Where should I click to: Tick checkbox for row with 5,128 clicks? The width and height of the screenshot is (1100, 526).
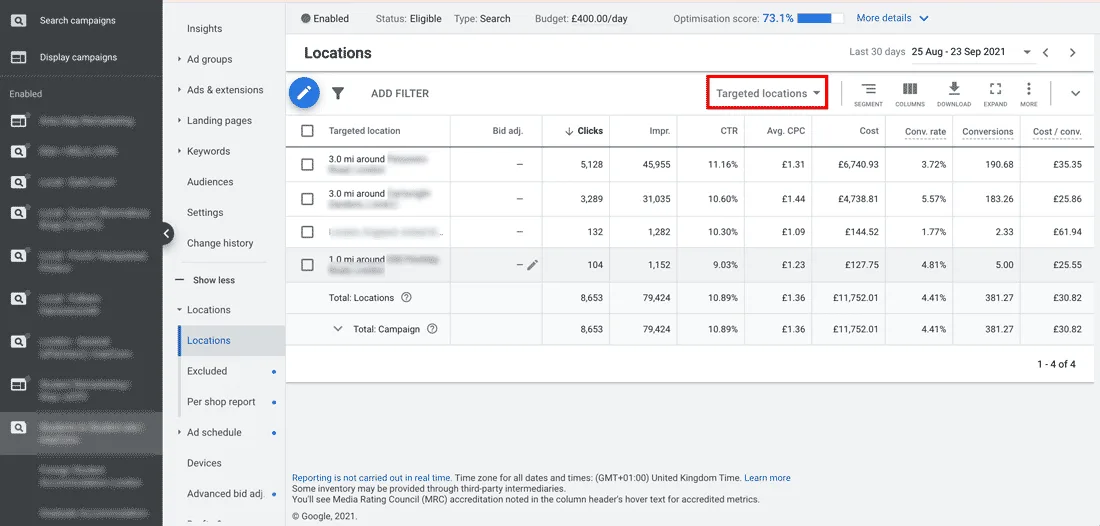click(x=307, y=164)
